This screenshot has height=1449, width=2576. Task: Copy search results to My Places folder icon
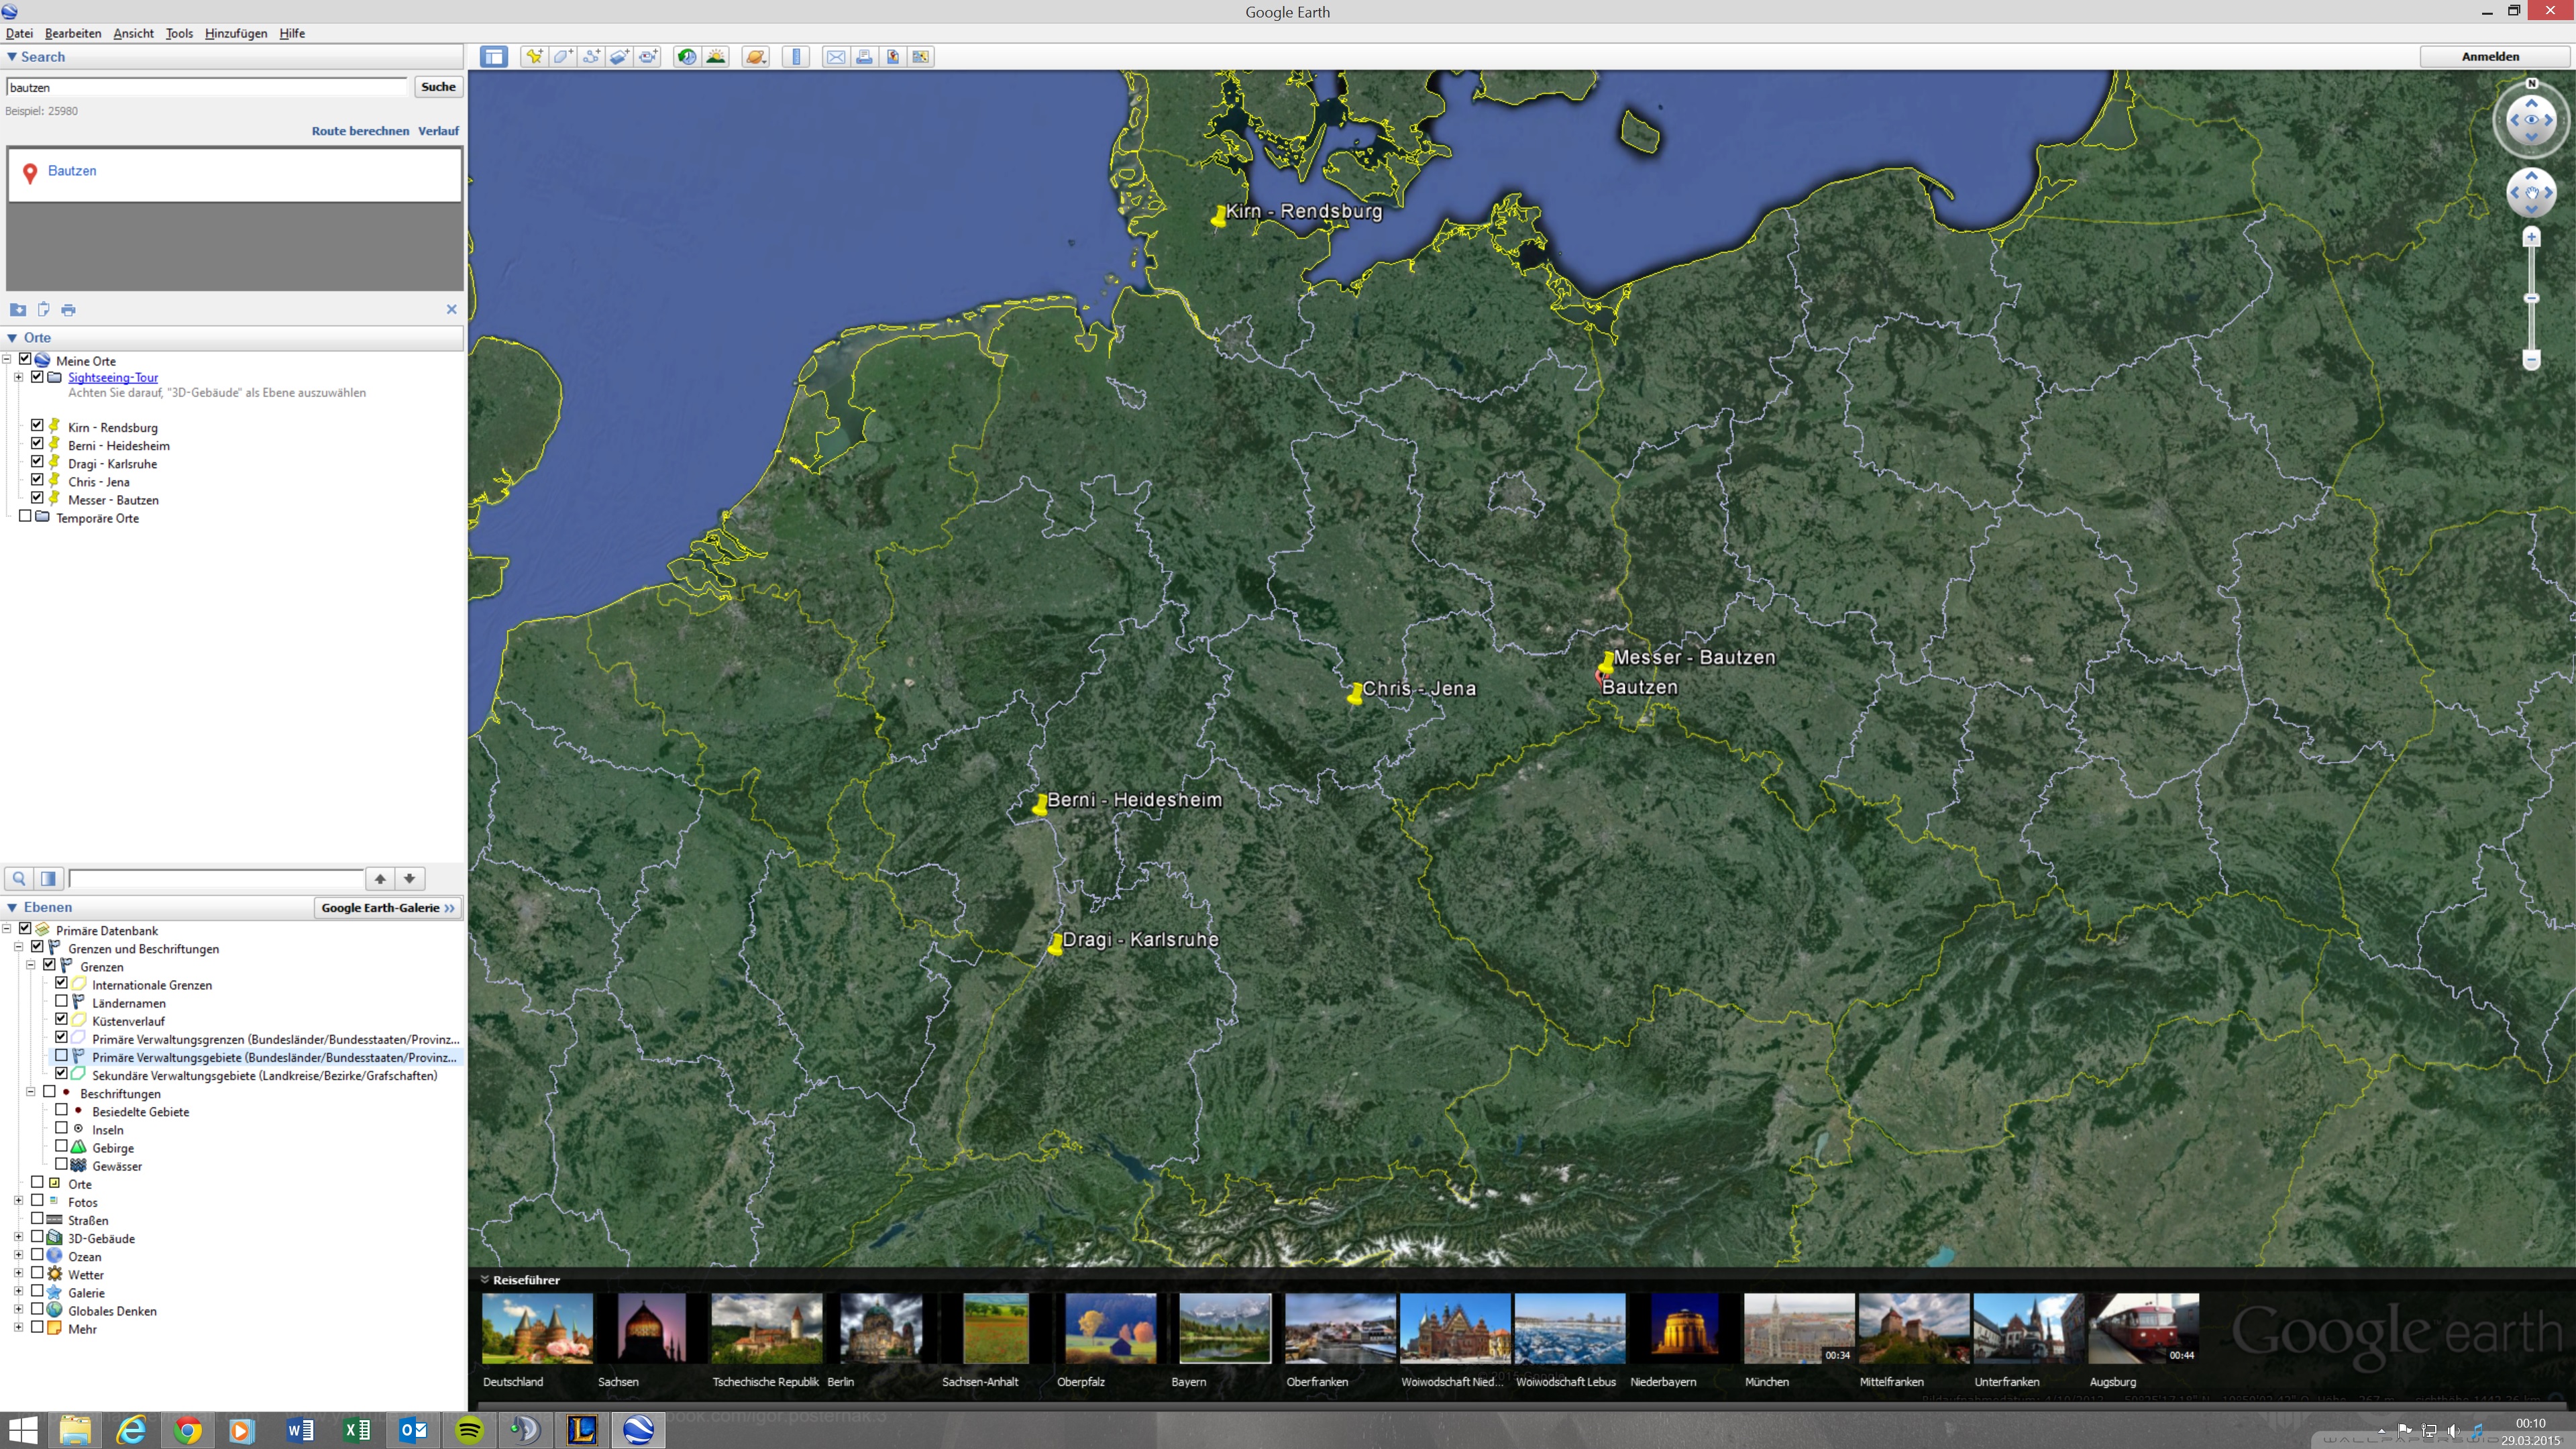(18, 310)
